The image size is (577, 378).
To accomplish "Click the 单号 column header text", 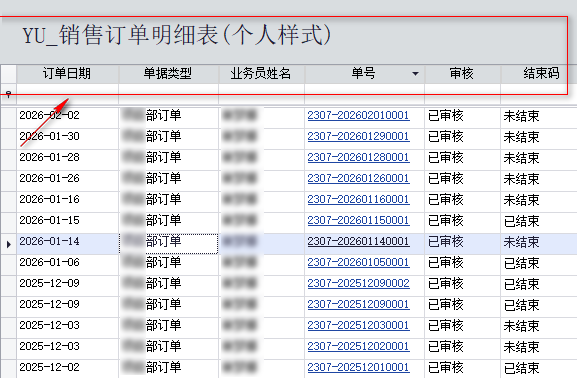I will [364, 74].
